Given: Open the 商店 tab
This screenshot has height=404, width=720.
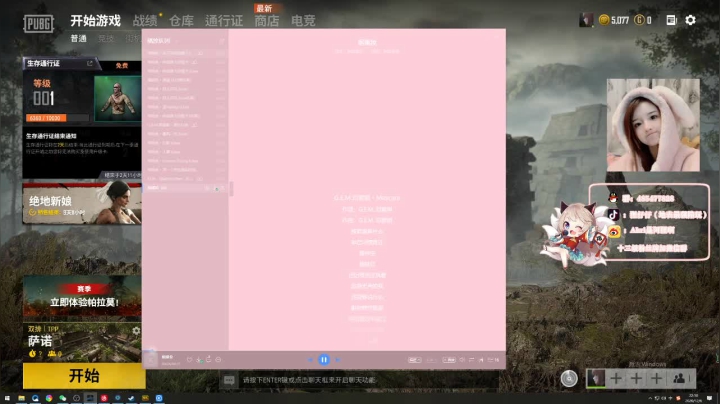Looking at the screenshot, I should (x=267, y=21).
